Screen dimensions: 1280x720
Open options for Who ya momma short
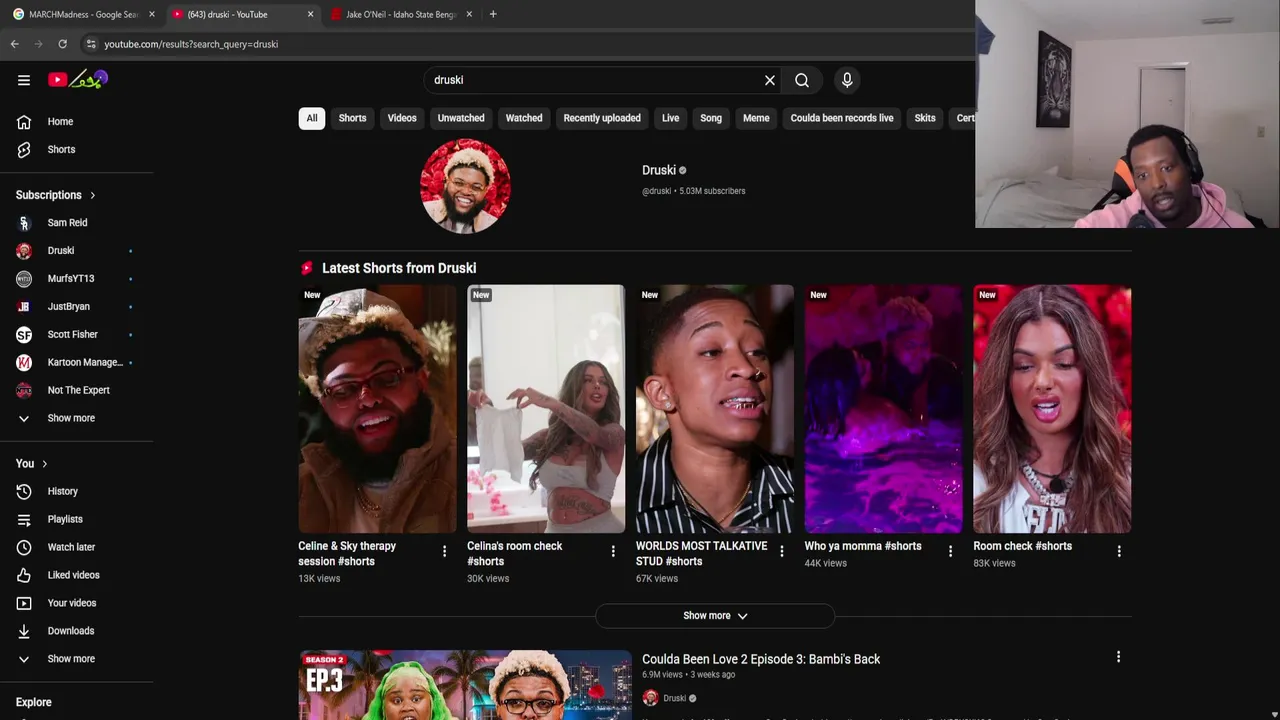coord(950,551)
